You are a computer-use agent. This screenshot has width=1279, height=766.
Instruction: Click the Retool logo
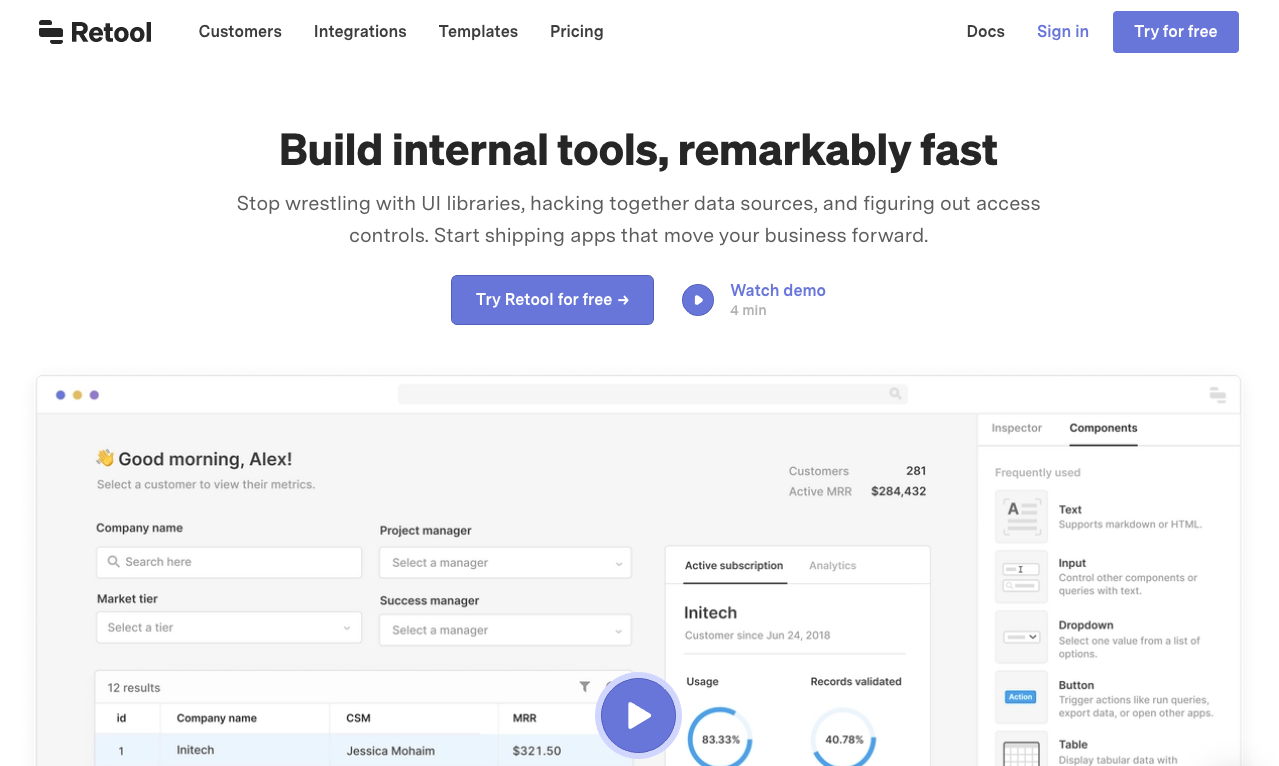coord(94,31)
